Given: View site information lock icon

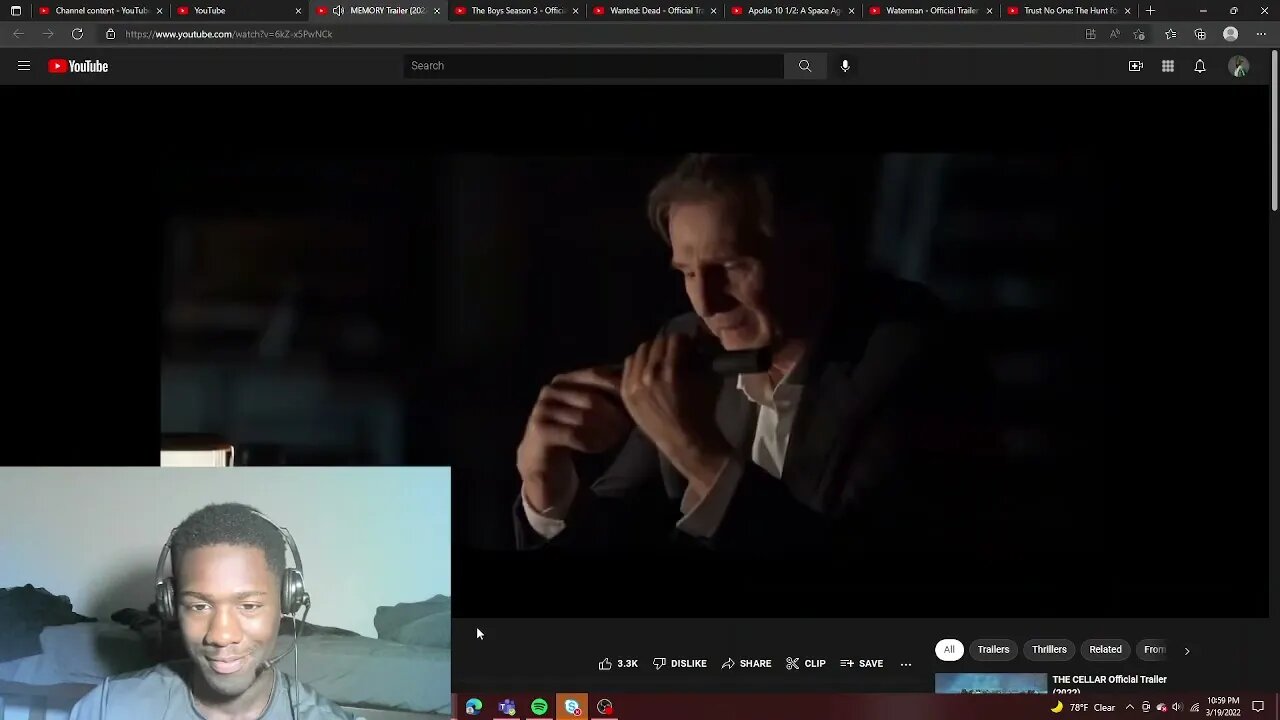Looking at the screenshot, I should pyautogui.click(x=110, y=34).
